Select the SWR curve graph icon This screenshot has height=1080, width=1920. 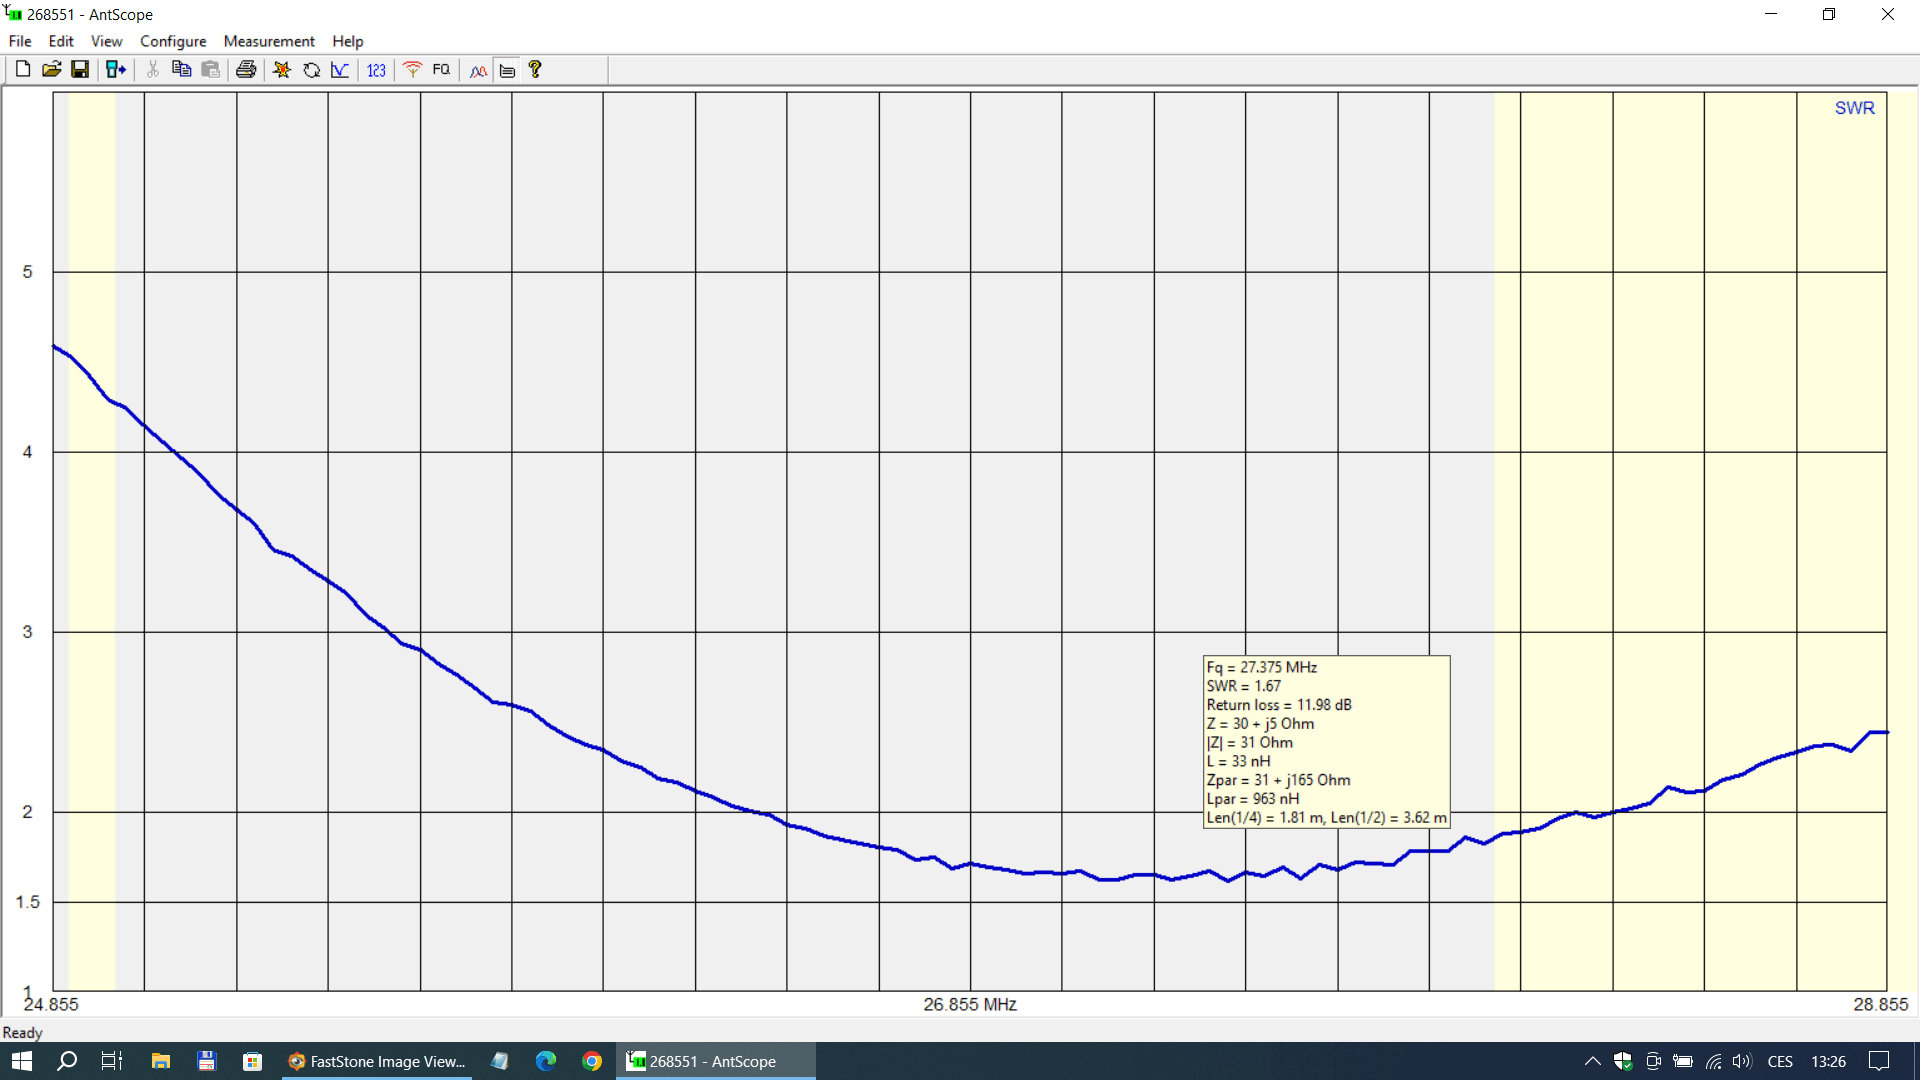click(340, 70)
